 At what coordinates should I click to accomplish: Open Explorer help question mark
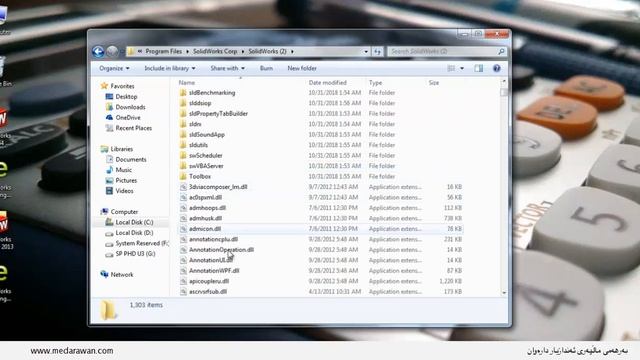click(x=496, y=69)
